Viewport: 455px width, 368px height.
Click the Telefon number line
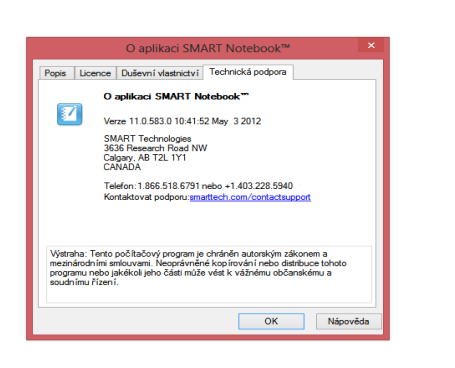point(198,186)
